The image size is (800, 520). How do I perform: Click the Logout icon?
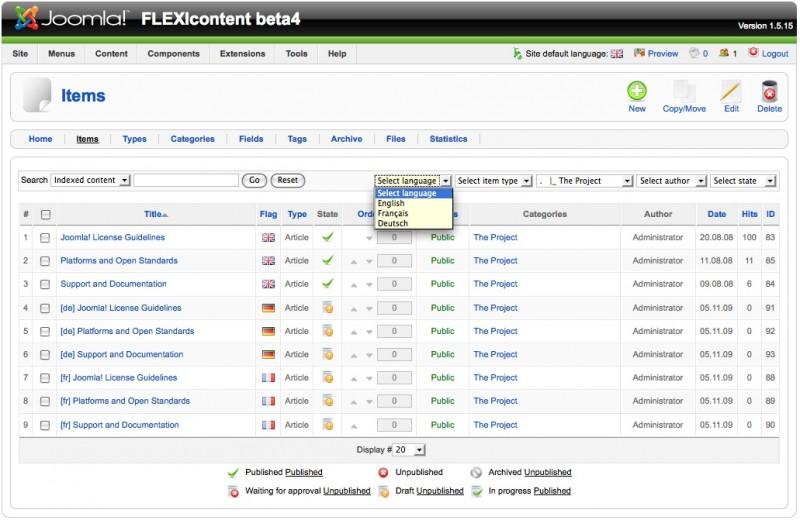click(x=753, y=52)
